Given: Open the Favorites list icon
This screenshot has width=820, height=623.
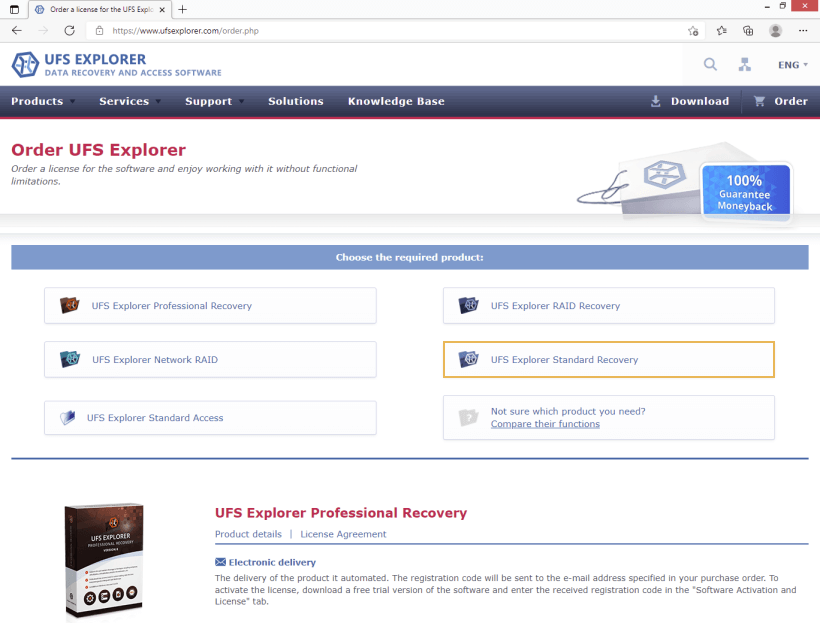Looking at the screenshot, I should pyautogui.click(x=722, y=30).
